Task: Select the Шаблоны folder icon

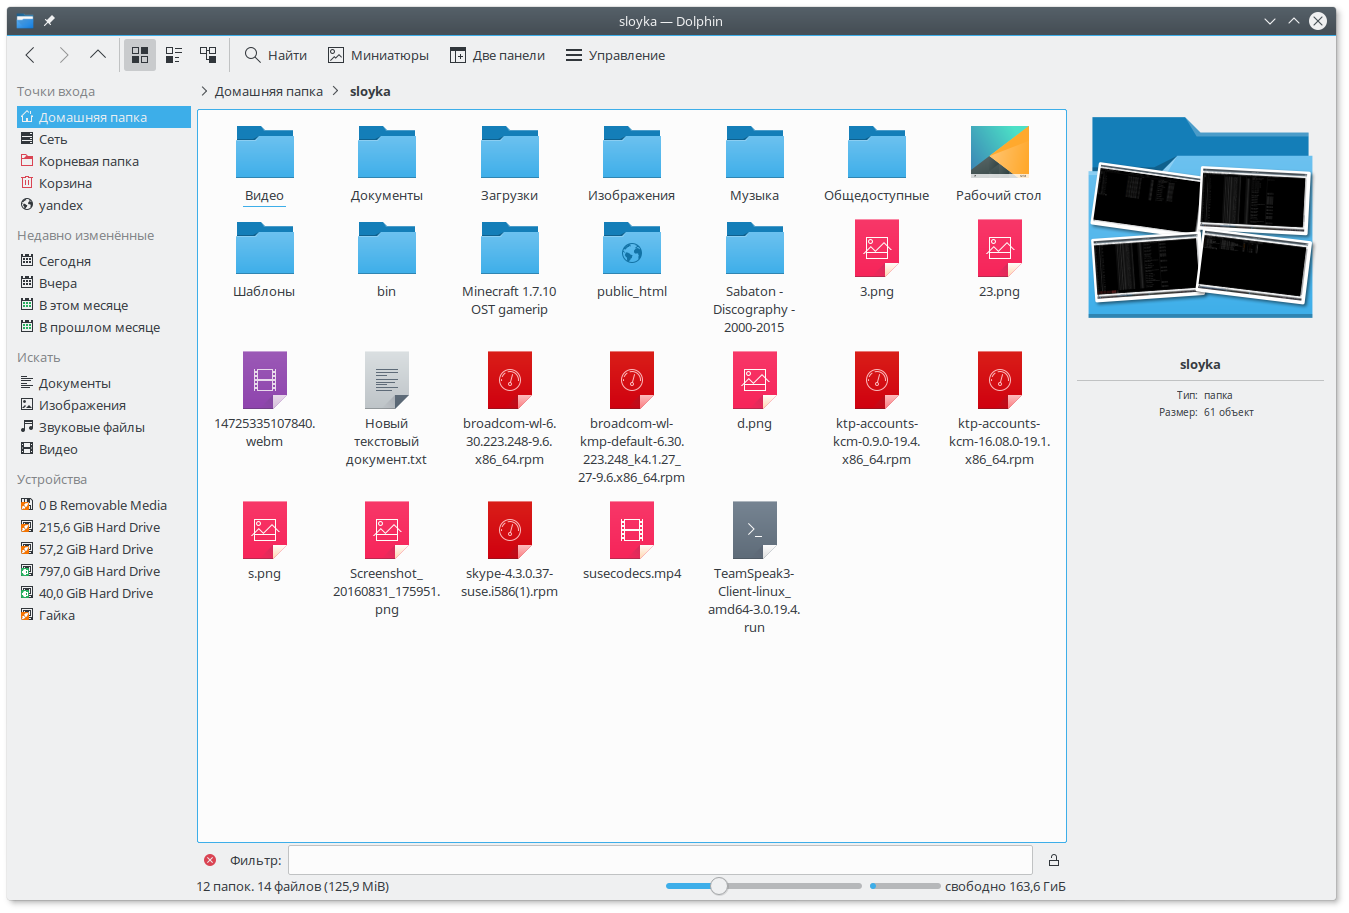Action: coord(265,248)
